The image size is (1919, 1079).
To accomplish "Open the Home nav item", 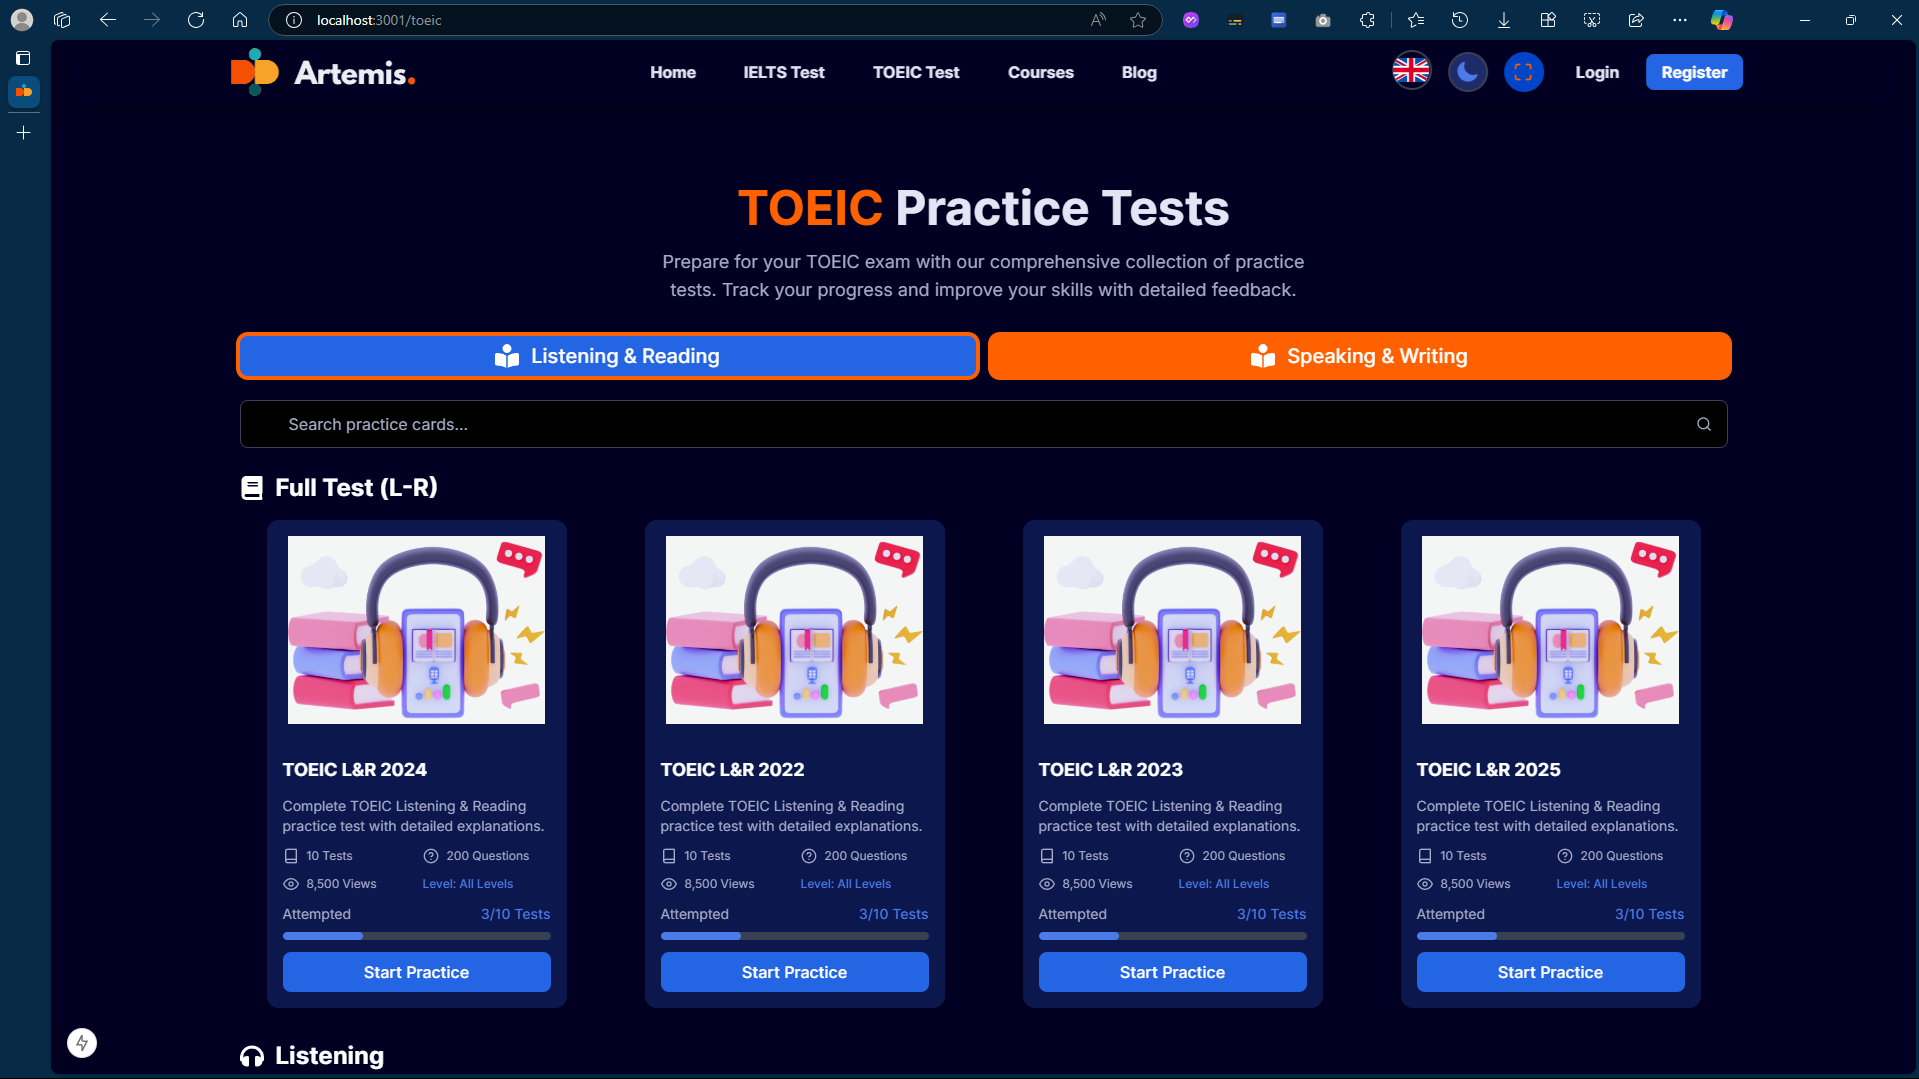I will [673, 72].
